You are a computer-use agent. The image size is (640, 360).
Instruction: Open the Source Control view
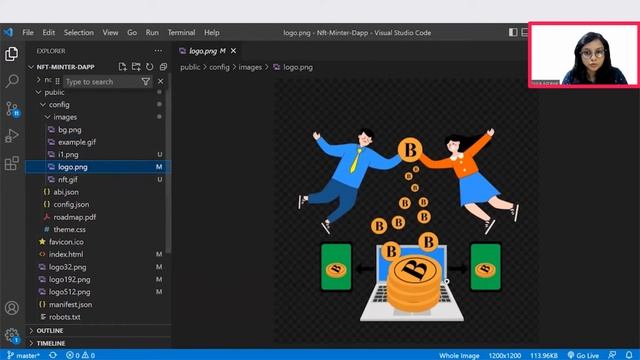click(x=12, y=109)
